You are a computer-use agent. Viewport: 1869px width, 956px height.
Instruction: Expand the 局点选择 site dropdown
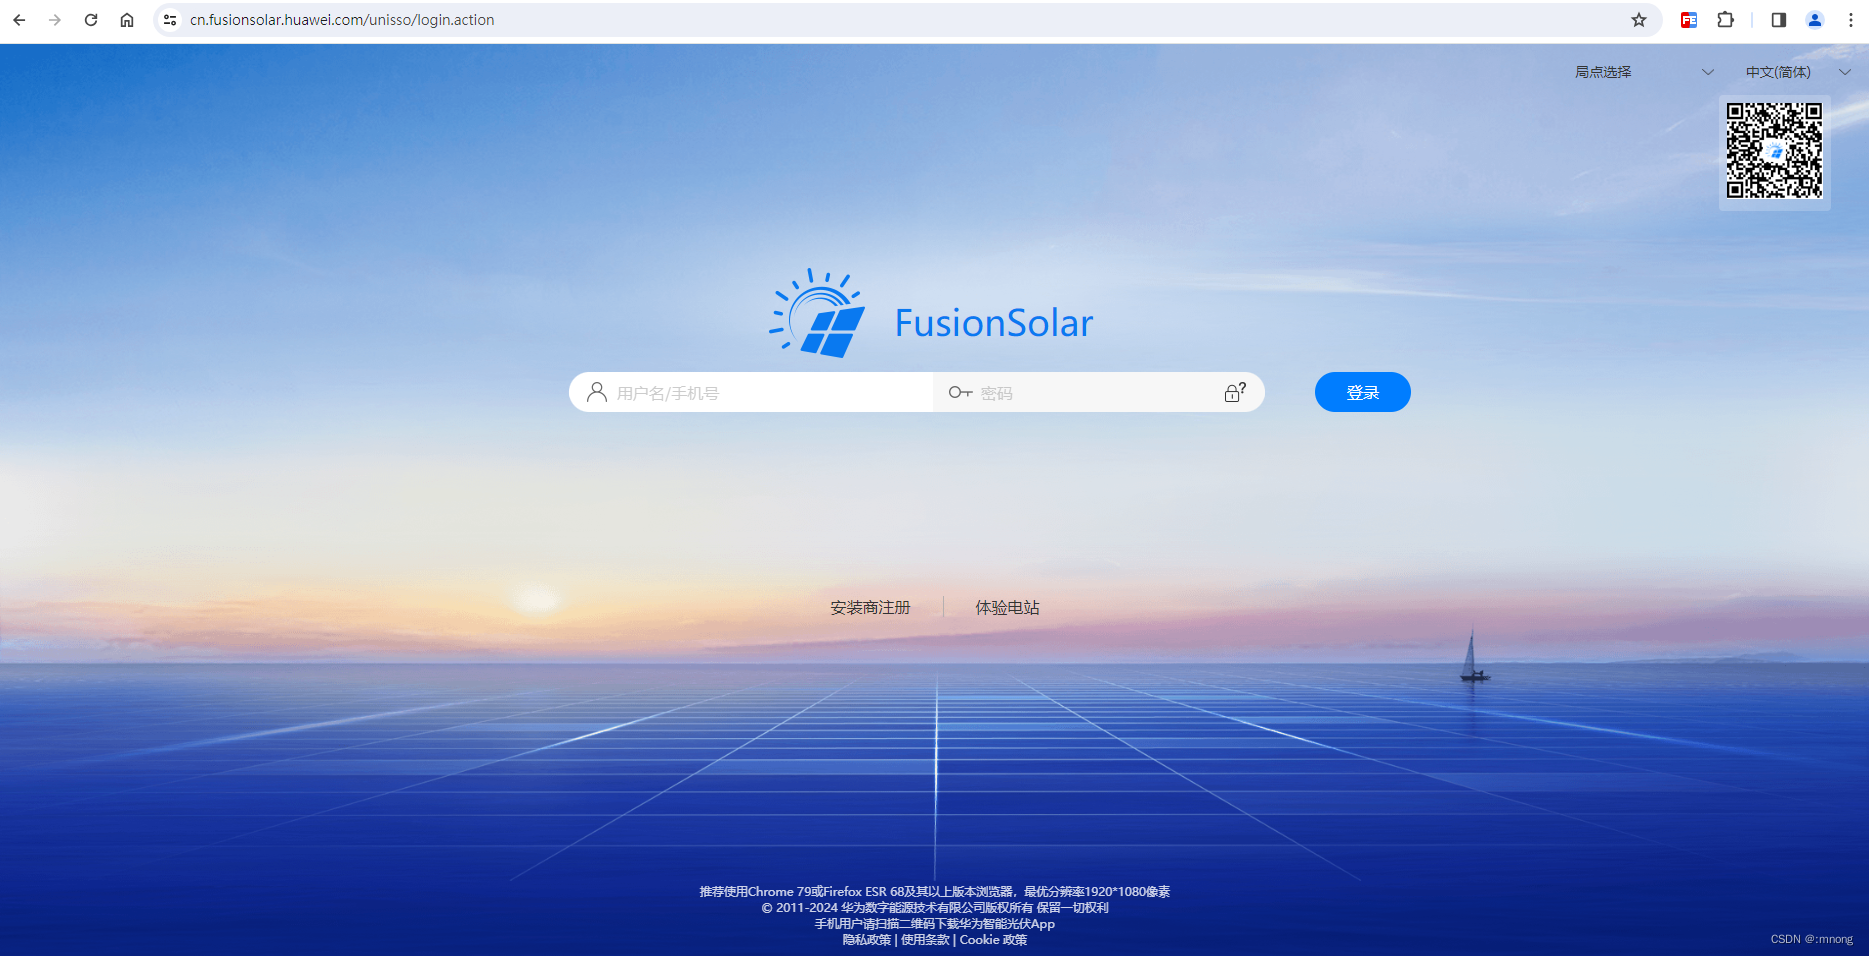(x=1644, y=72)
